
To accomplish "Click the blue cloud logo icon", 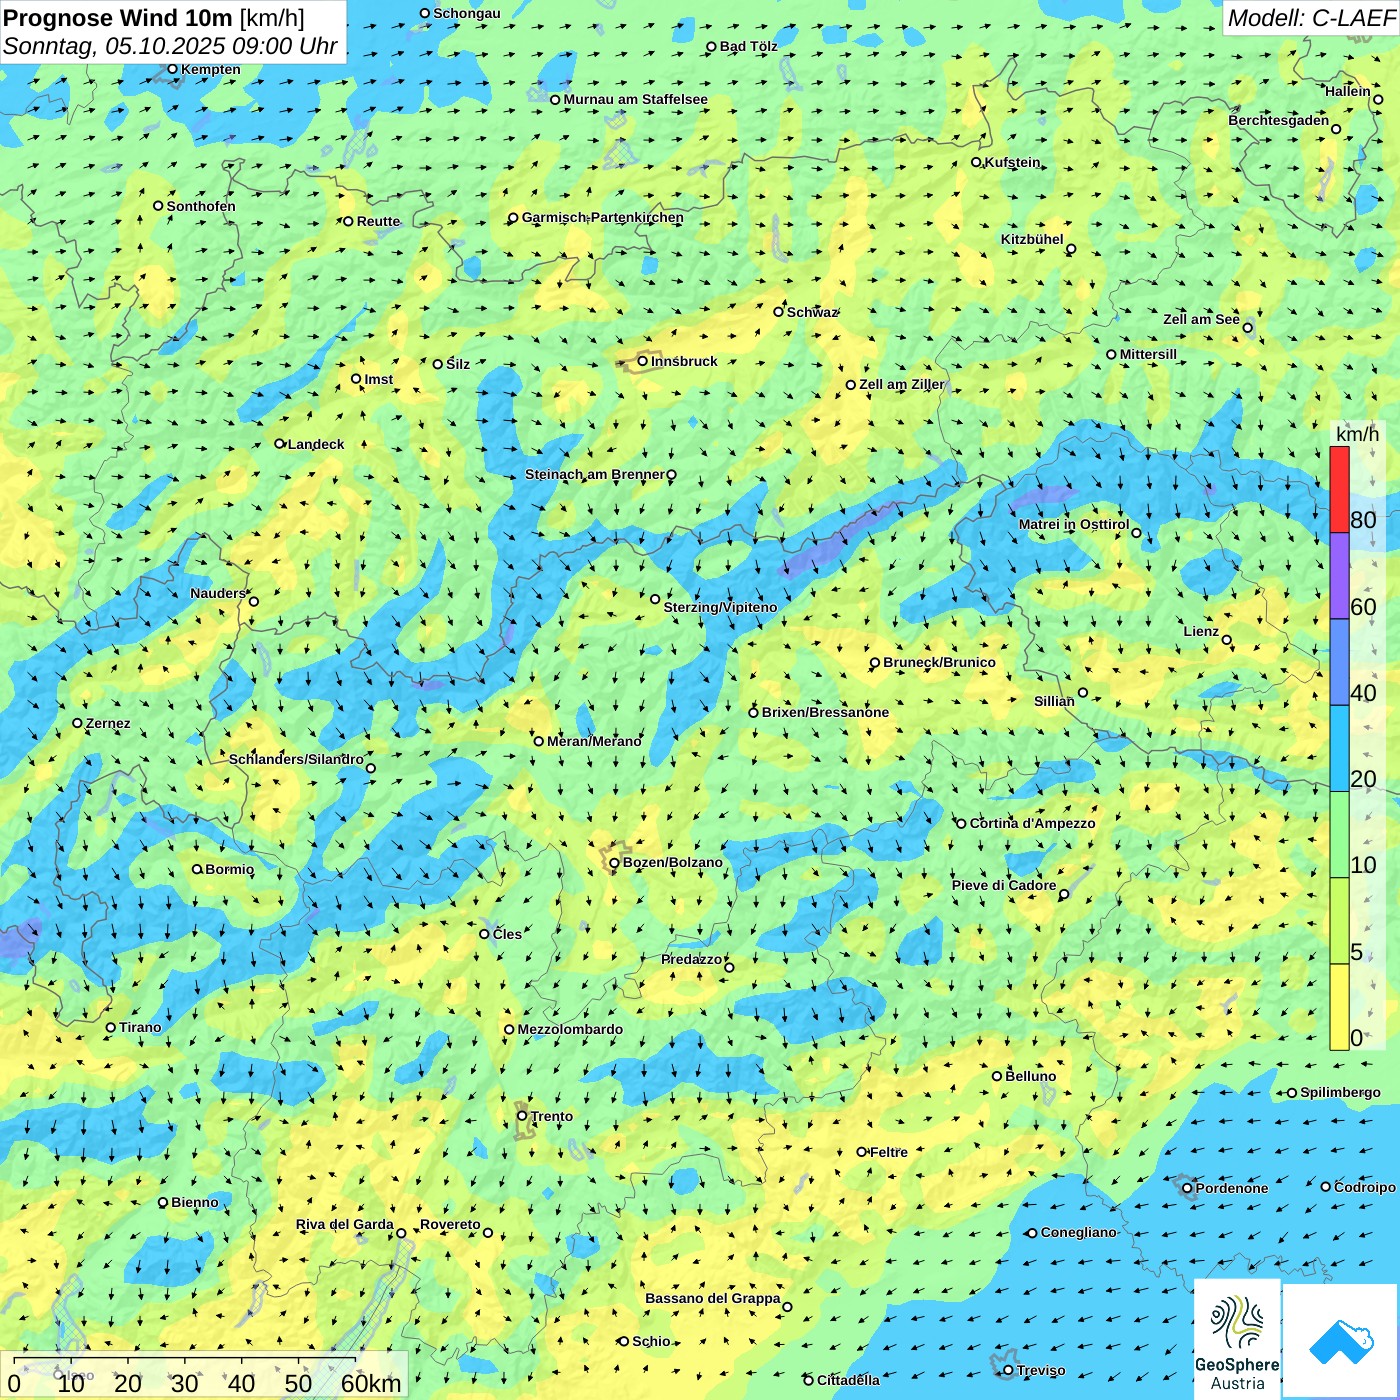I will click(1341, 1342).
